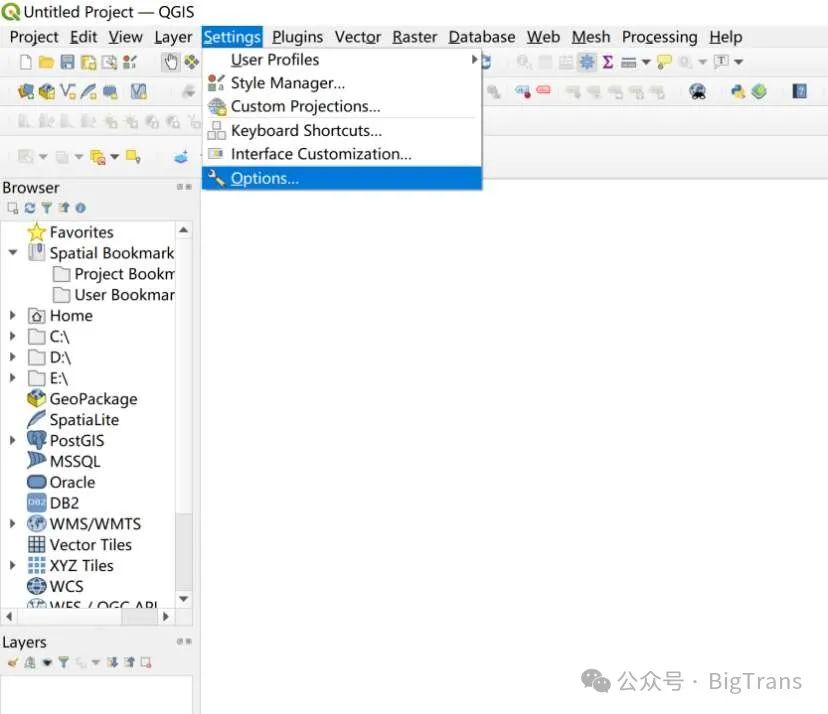Open the User Profiles submenu
Screen dimensions: 828x714
pyautogui.click(x=342, y=60)
